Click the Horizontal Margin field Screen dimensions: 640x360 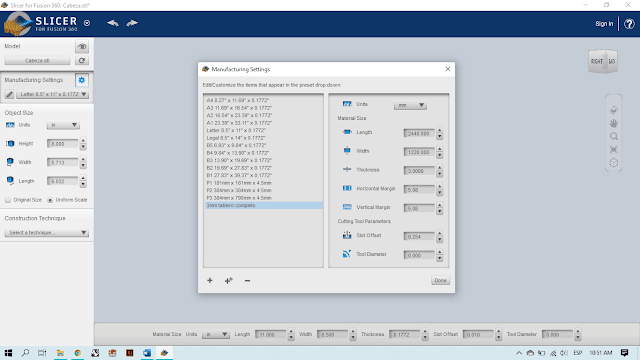(419, 190)
